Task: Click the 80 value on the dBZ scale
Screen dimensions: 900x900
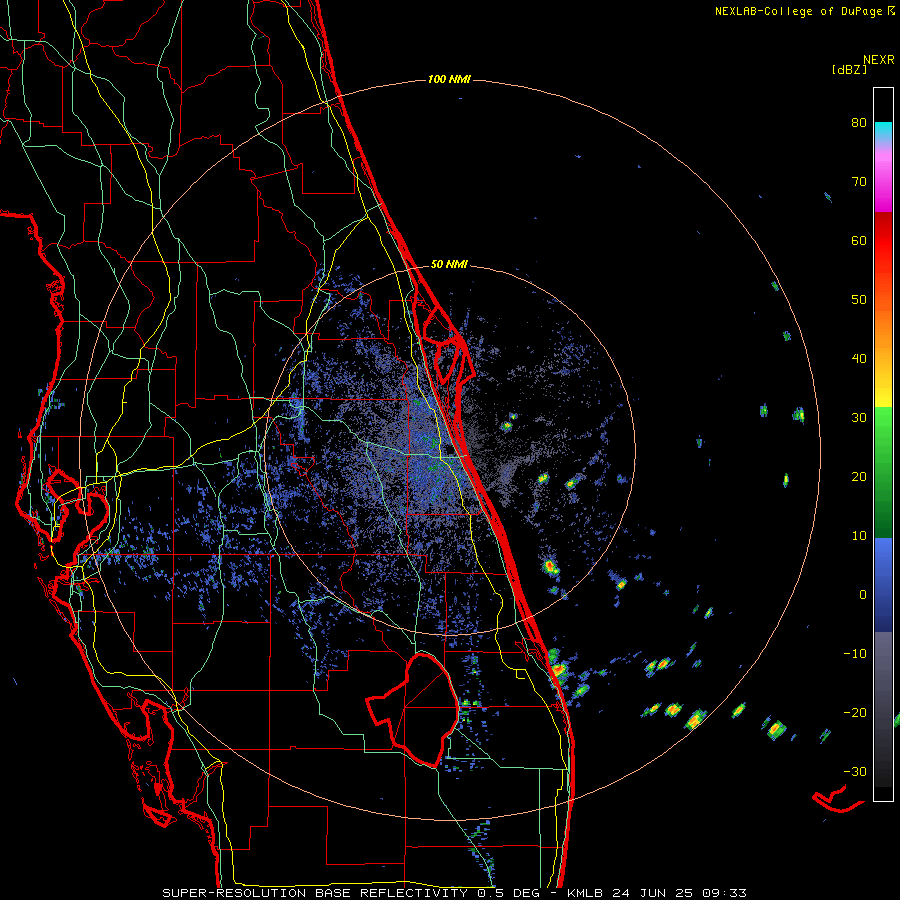Action: 859,123
